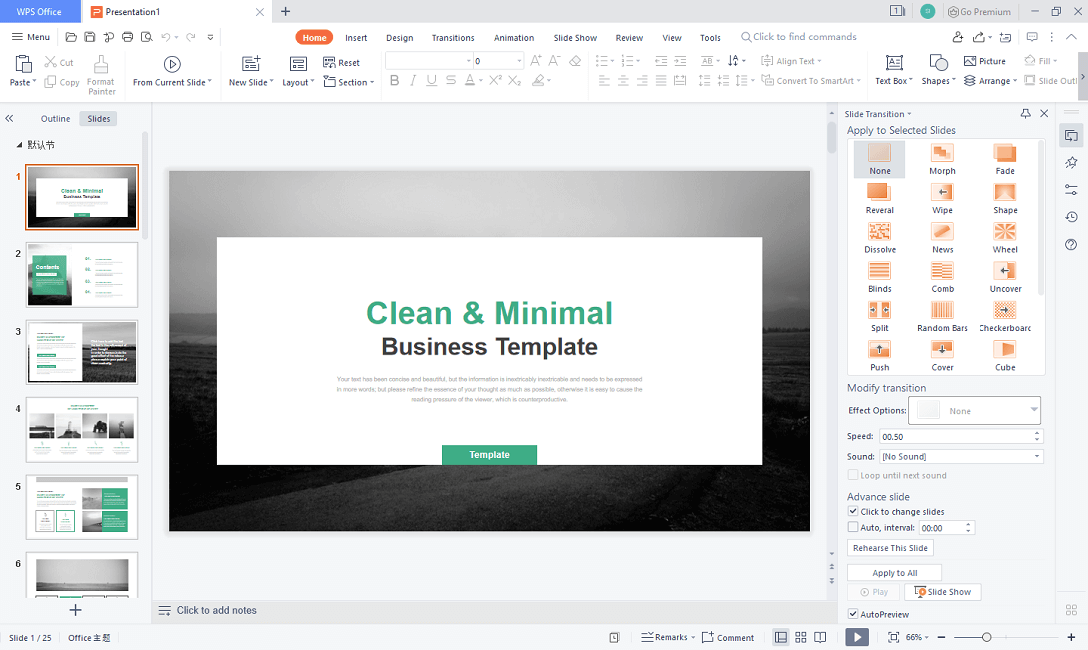Viewport: 1088px width, 650px height.
Task: Apply Subscript formatting
Action: click(514, 80)
